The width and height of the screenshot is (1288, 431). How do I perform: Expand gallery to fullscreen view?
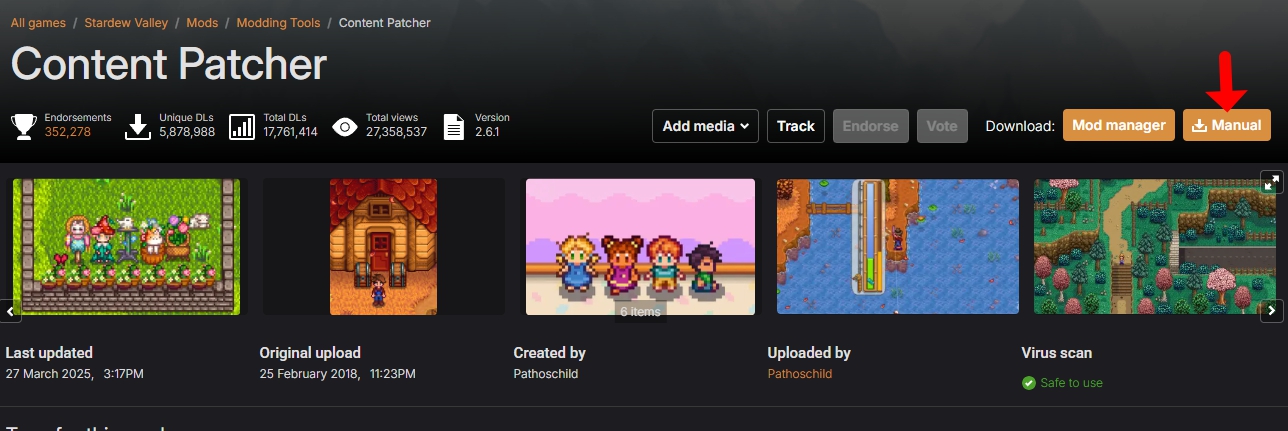[1271, 182]
